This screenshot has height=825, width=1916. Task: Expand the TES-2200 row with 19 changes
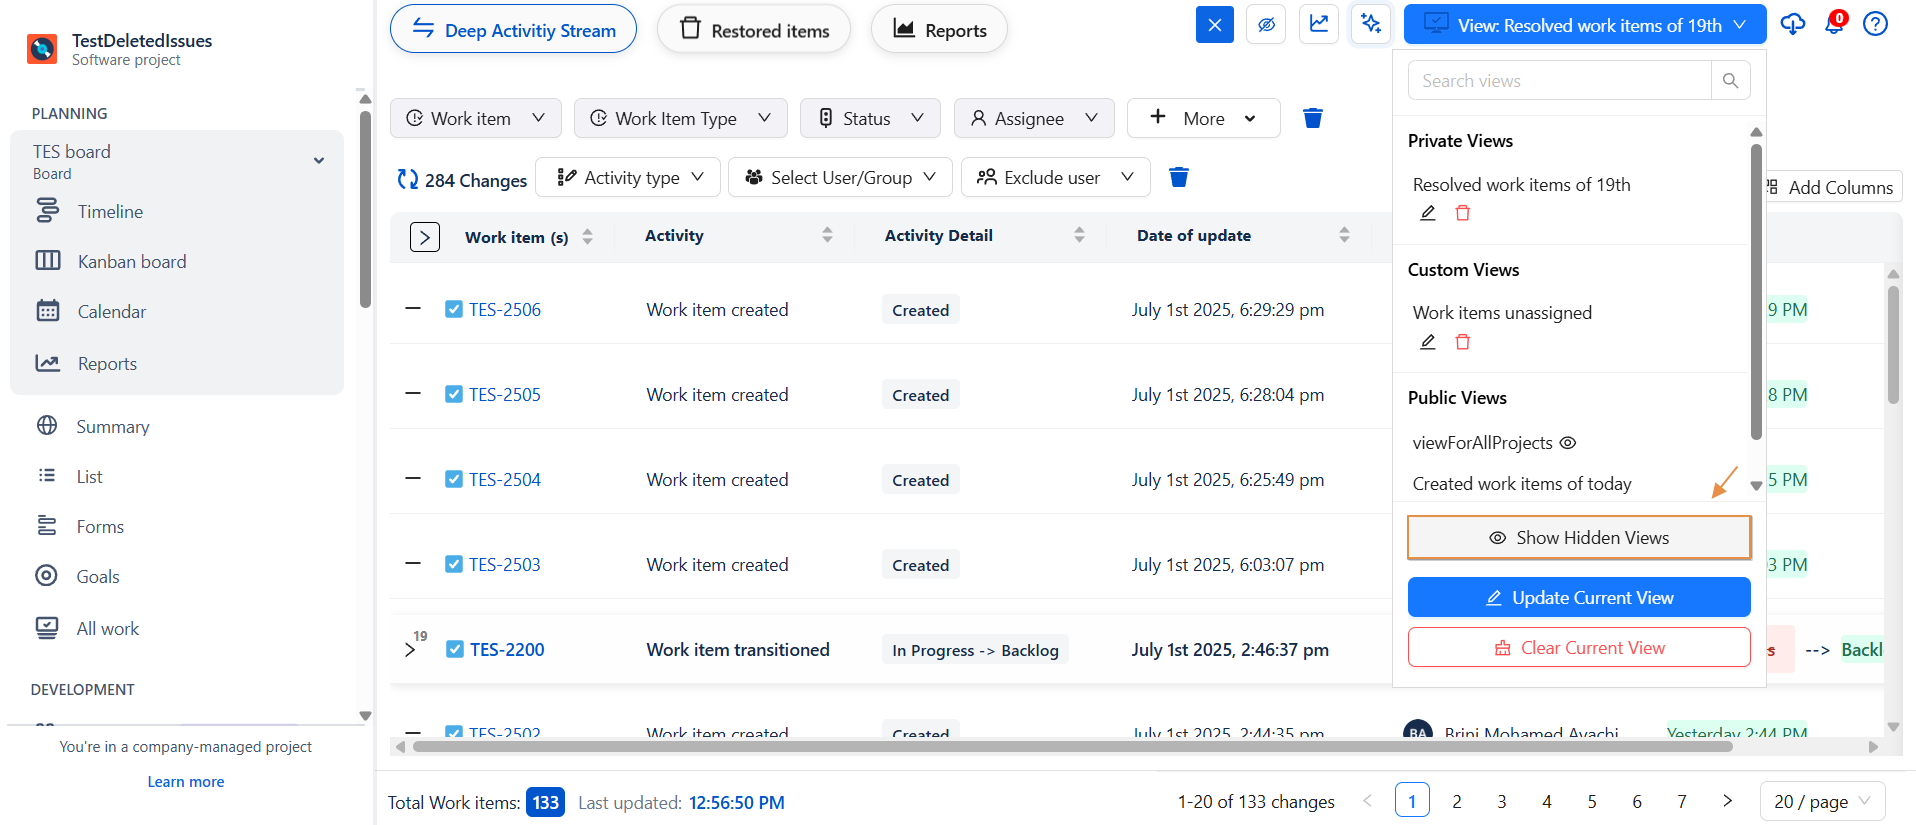pyautogui.click(x=410, y=649)
